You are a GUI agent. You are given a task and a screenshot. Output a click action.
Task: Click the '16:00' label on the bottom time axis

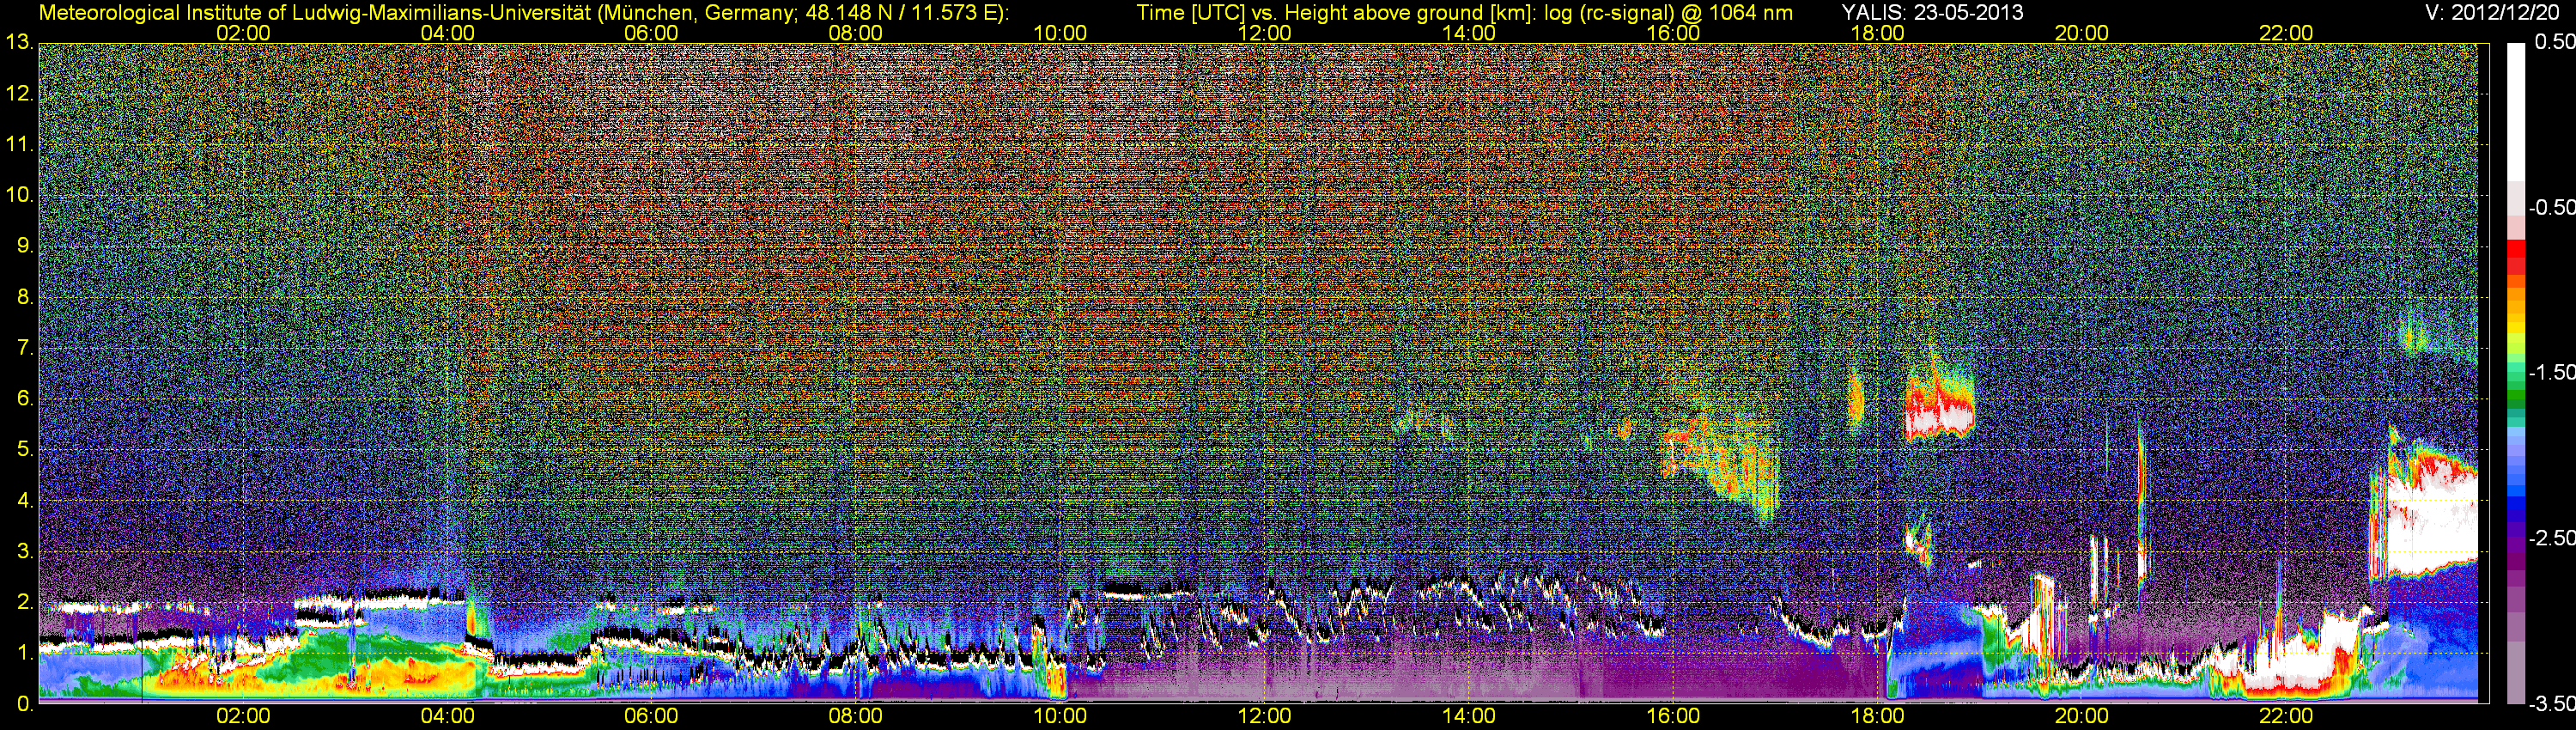[1673, 716]
